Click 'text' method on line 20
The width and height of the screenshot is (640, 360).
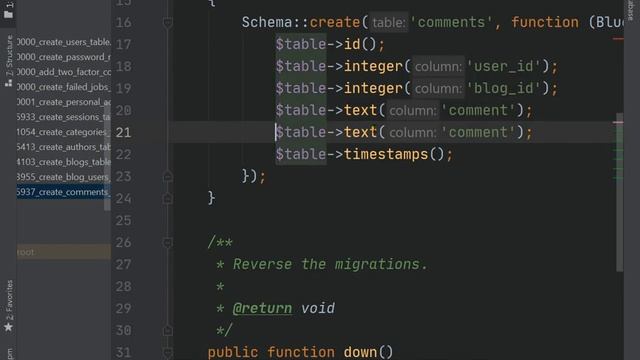click(x=360, y=110)
